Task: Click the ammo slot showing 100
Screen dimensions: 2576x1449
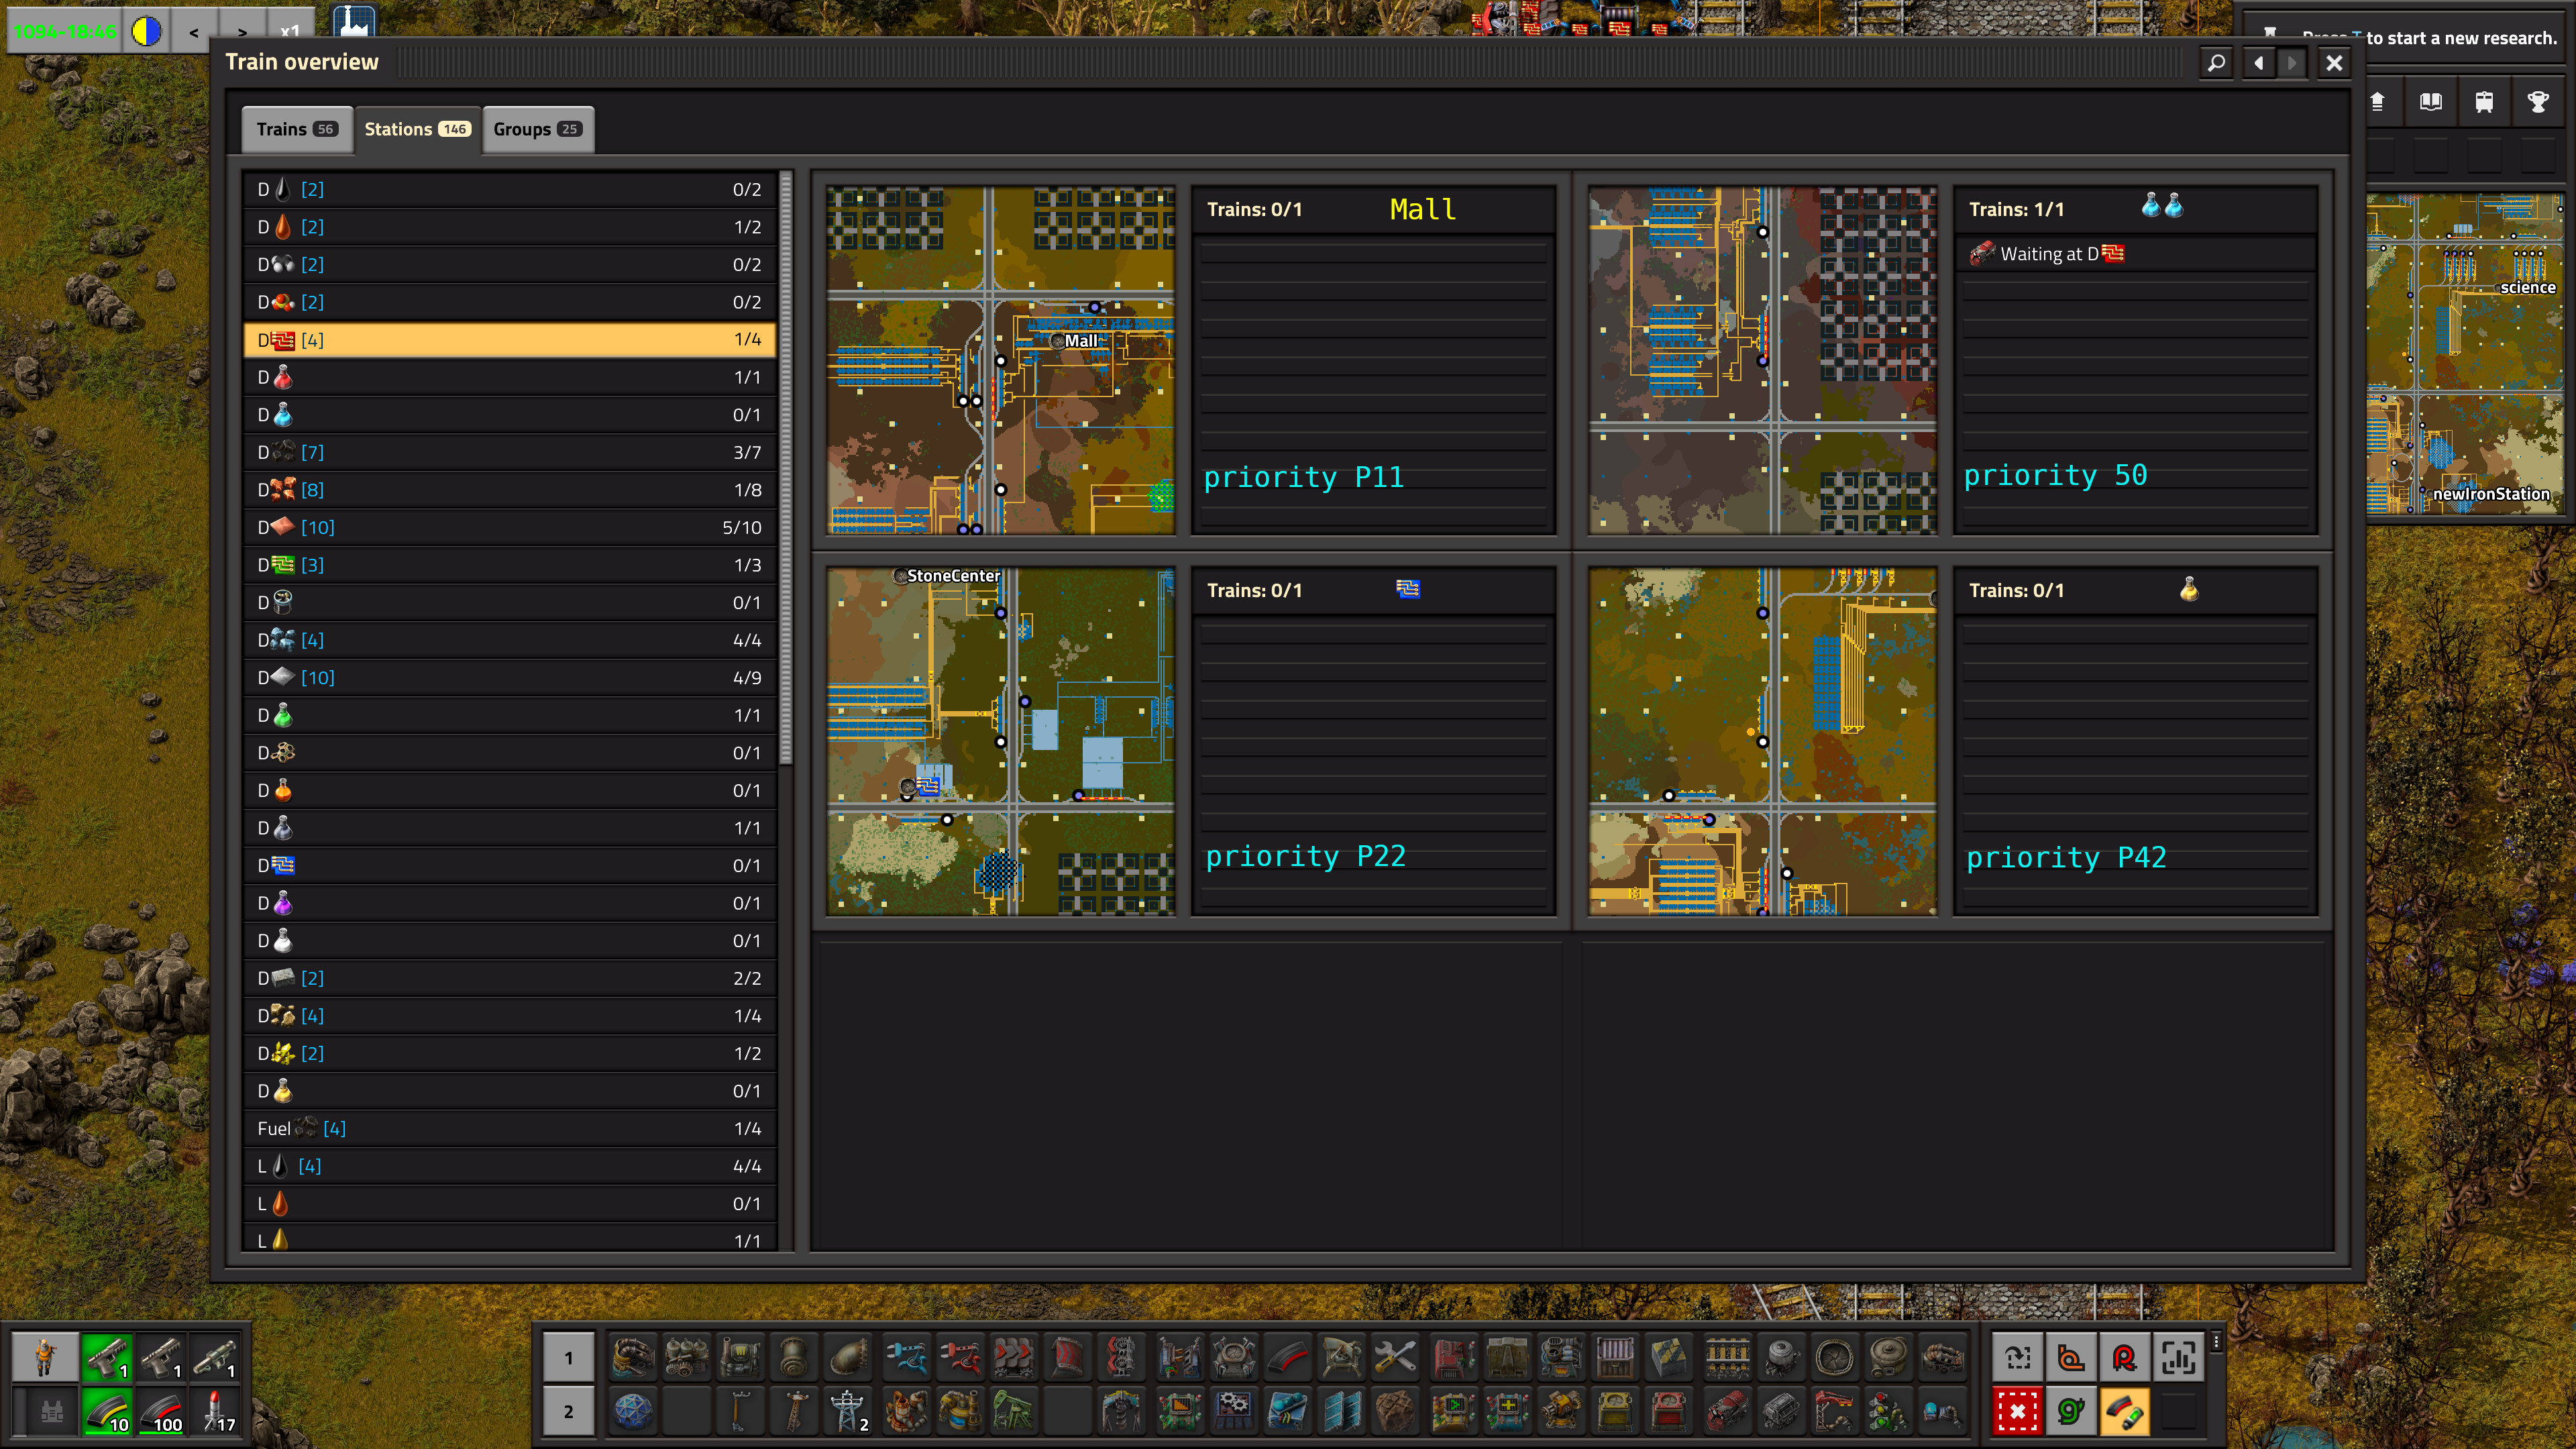Action: pos(160,1411)
